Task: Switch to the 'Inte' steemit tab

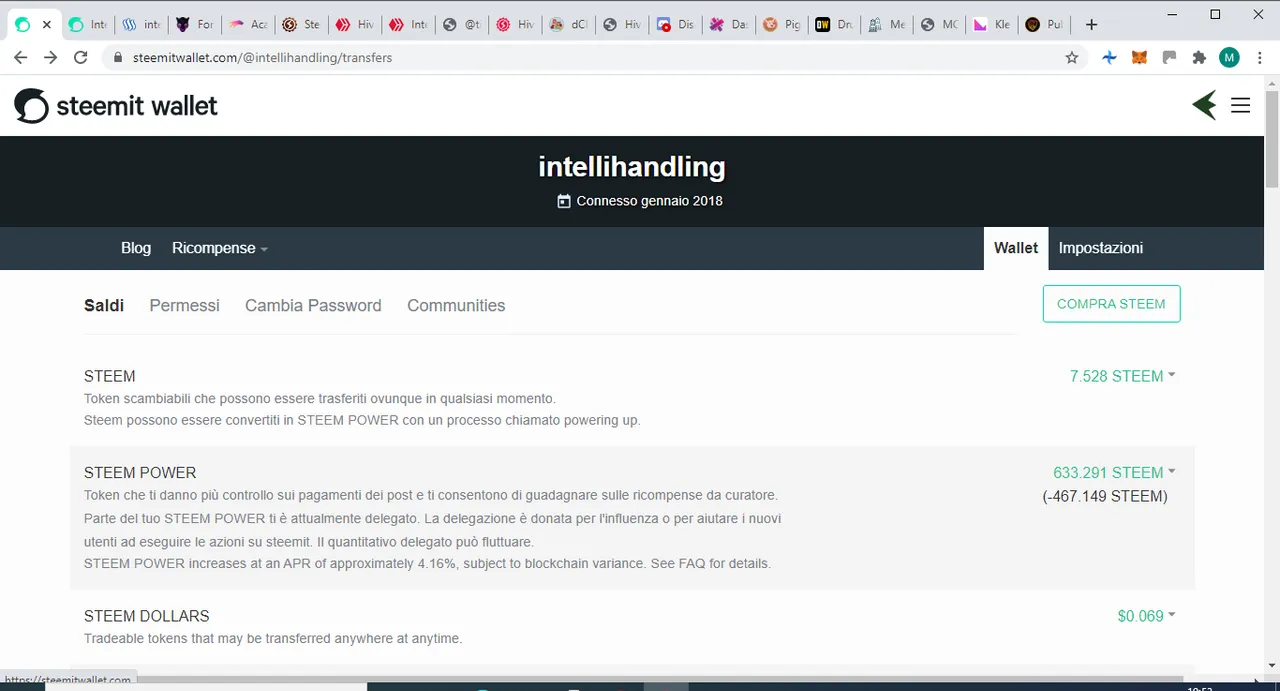Action: point(87,24)
